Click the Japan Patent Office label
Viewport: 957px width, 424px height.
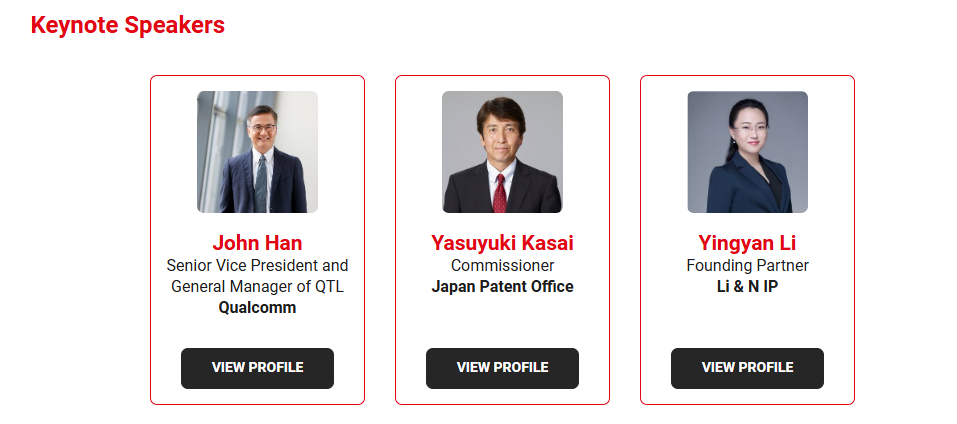[502, 287]
